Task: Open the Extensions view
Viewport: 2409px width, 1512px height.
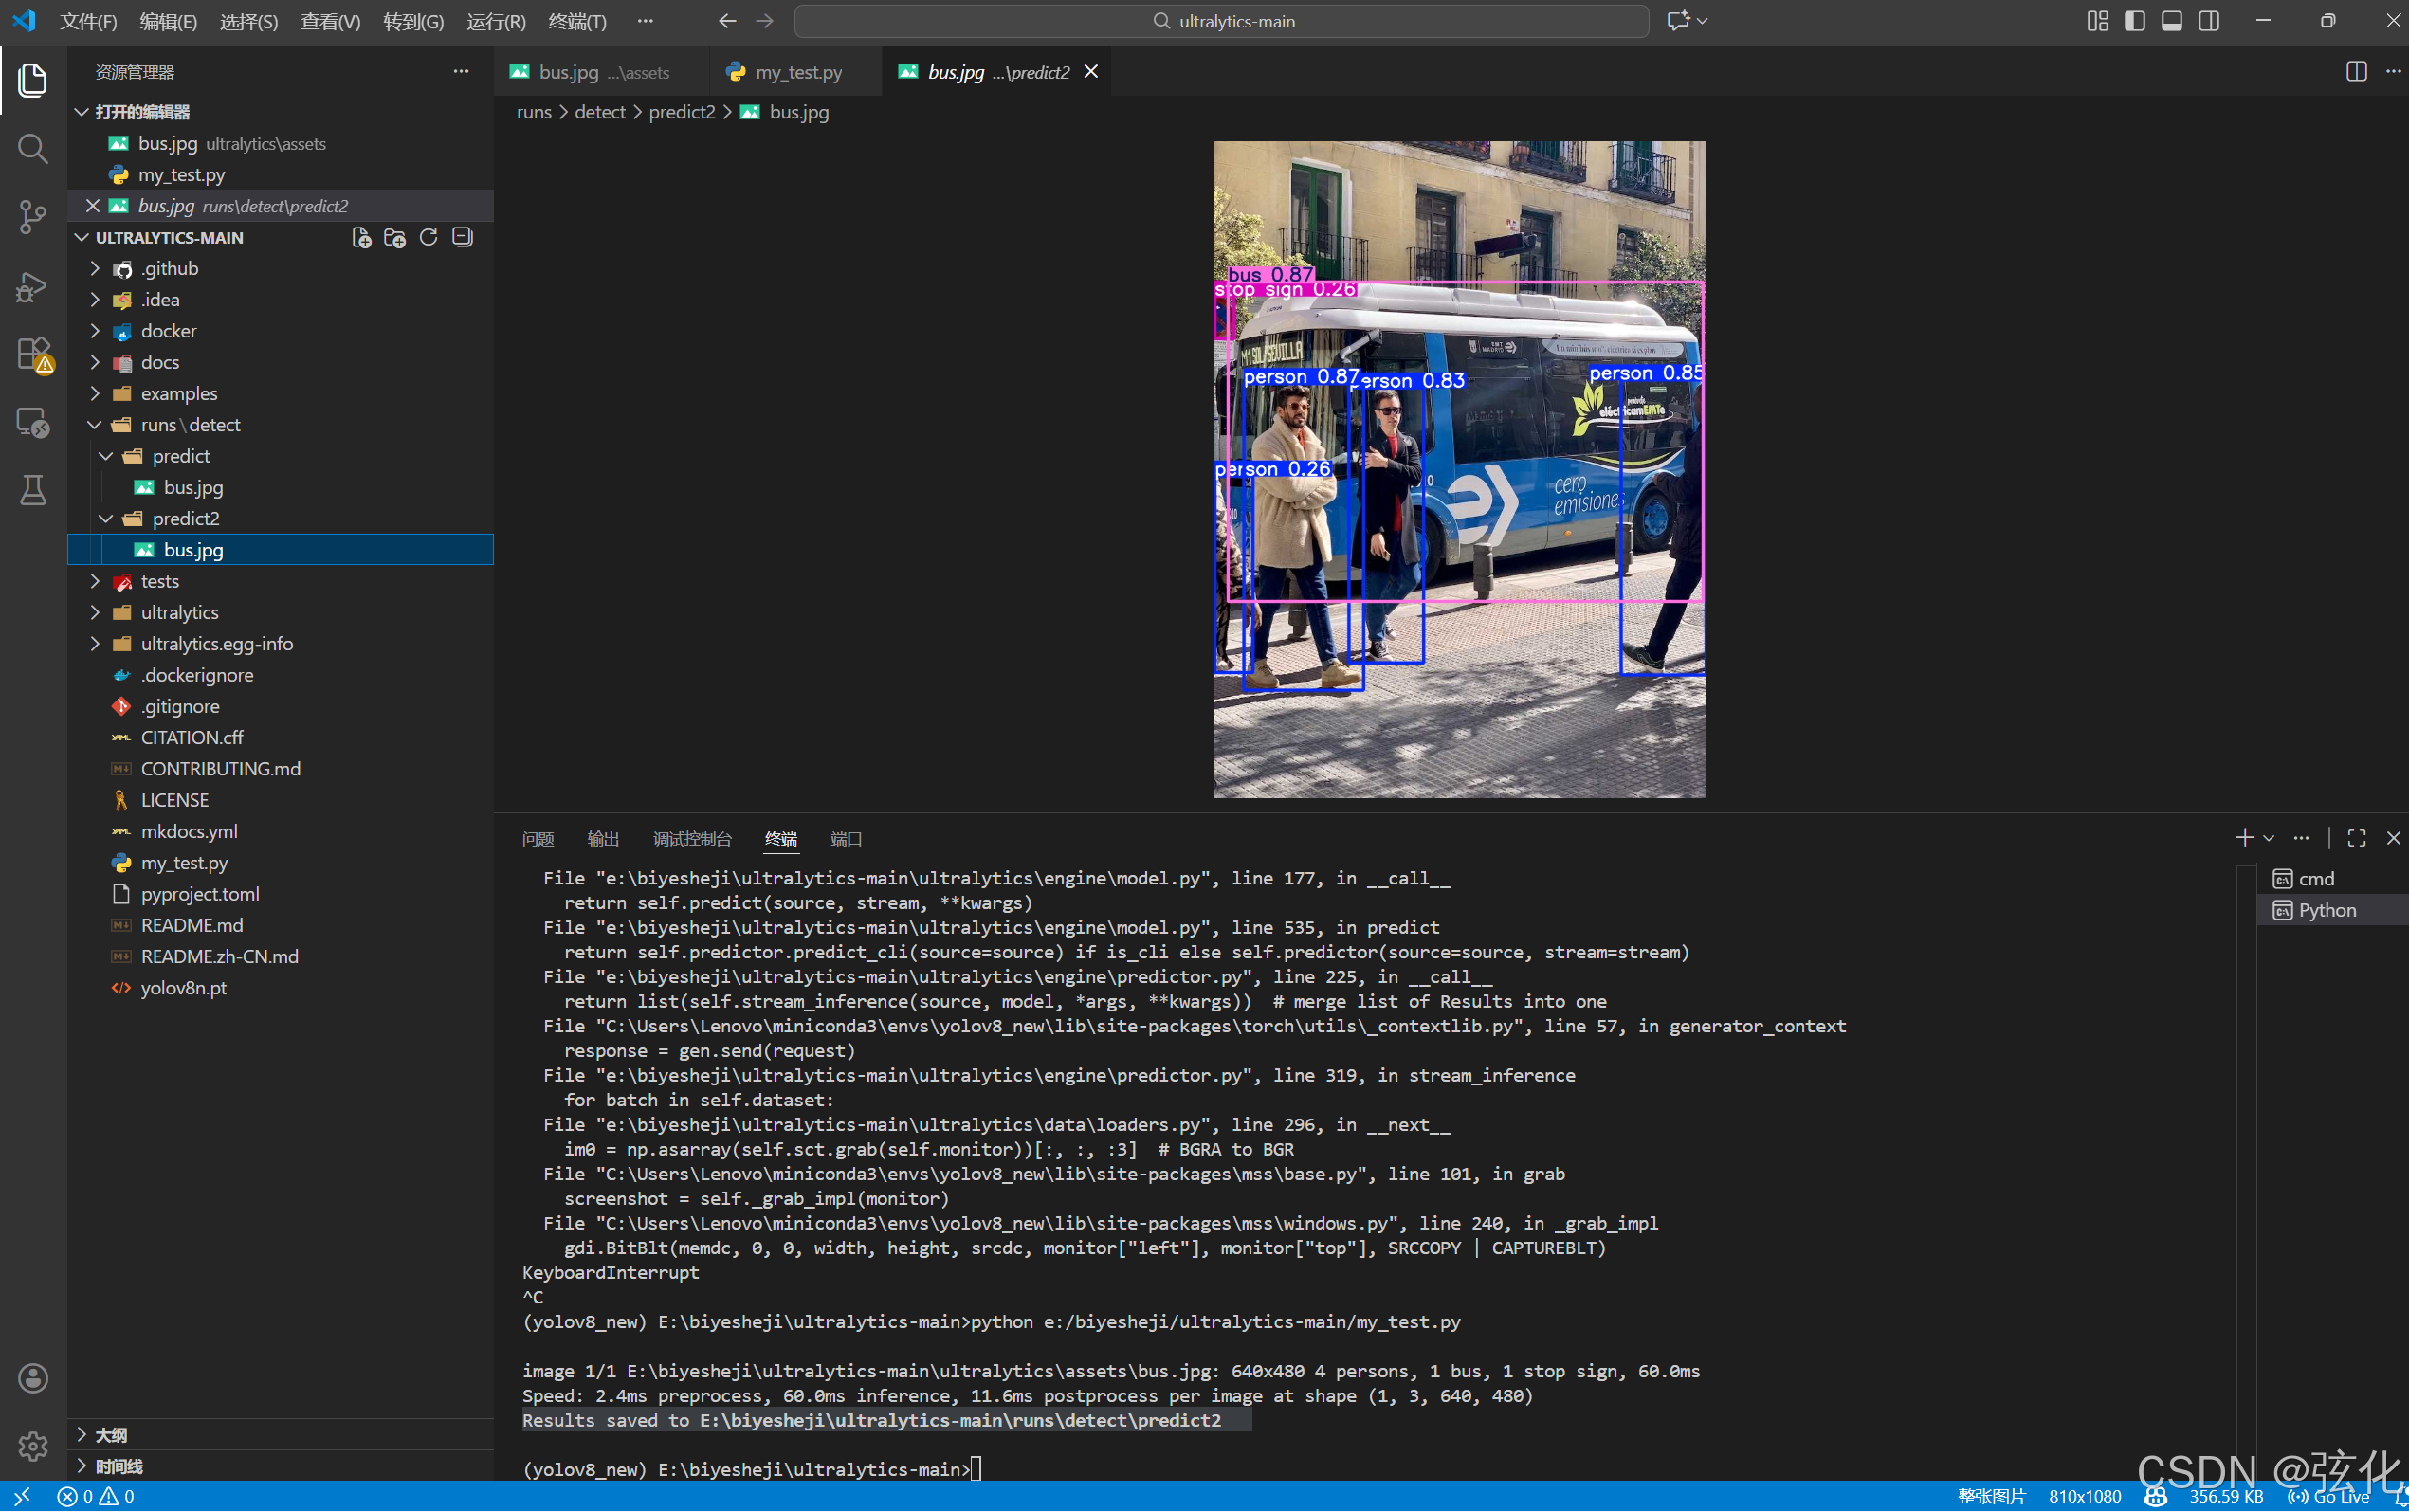Action: [32, 354]
